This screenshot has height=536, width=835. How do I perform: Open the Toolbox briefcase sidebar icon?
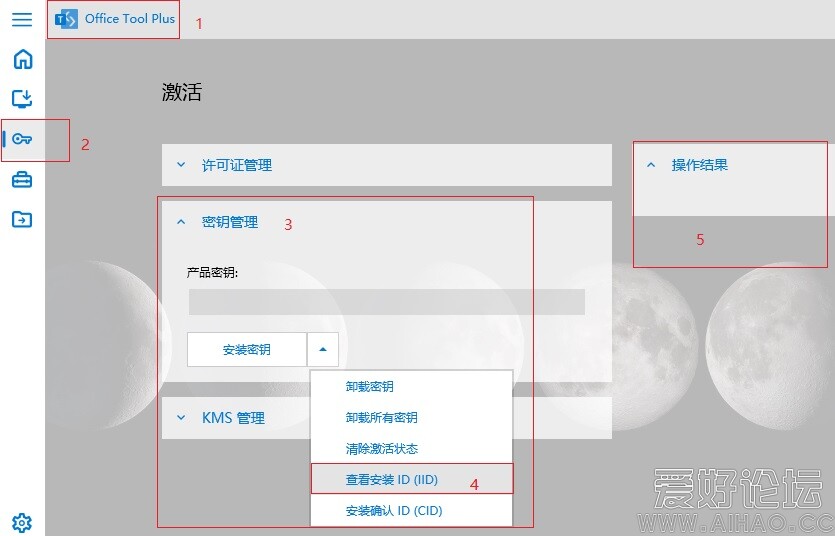[22, 180]
